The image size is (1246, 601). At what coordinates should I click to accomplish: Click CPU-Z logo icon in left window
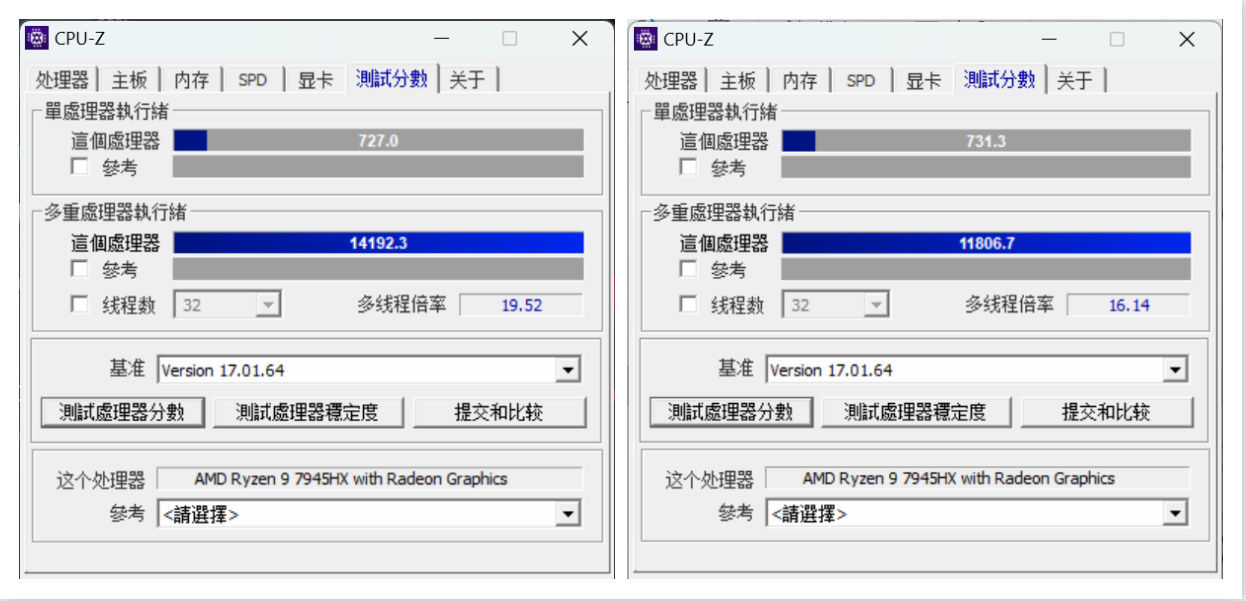[37, 39]
